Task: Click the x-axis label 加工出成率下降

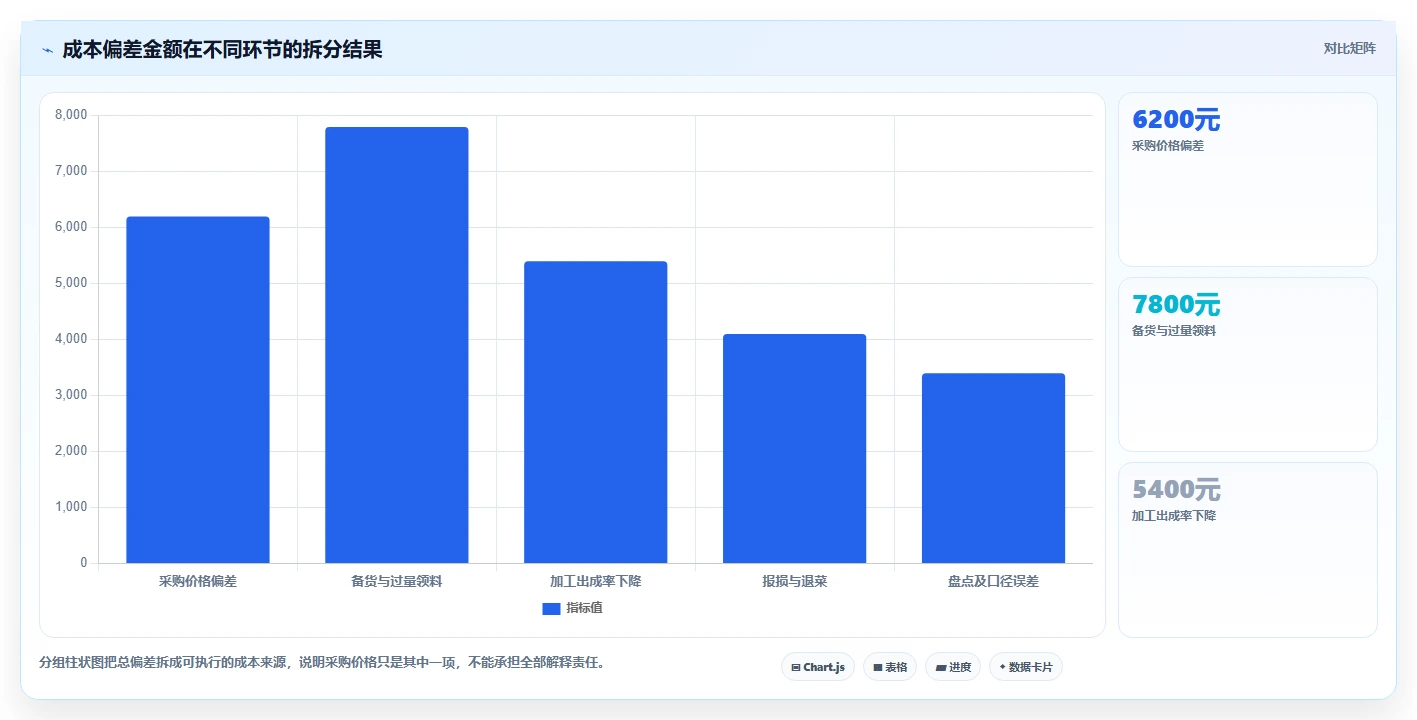Action: (x=596, y=581)
